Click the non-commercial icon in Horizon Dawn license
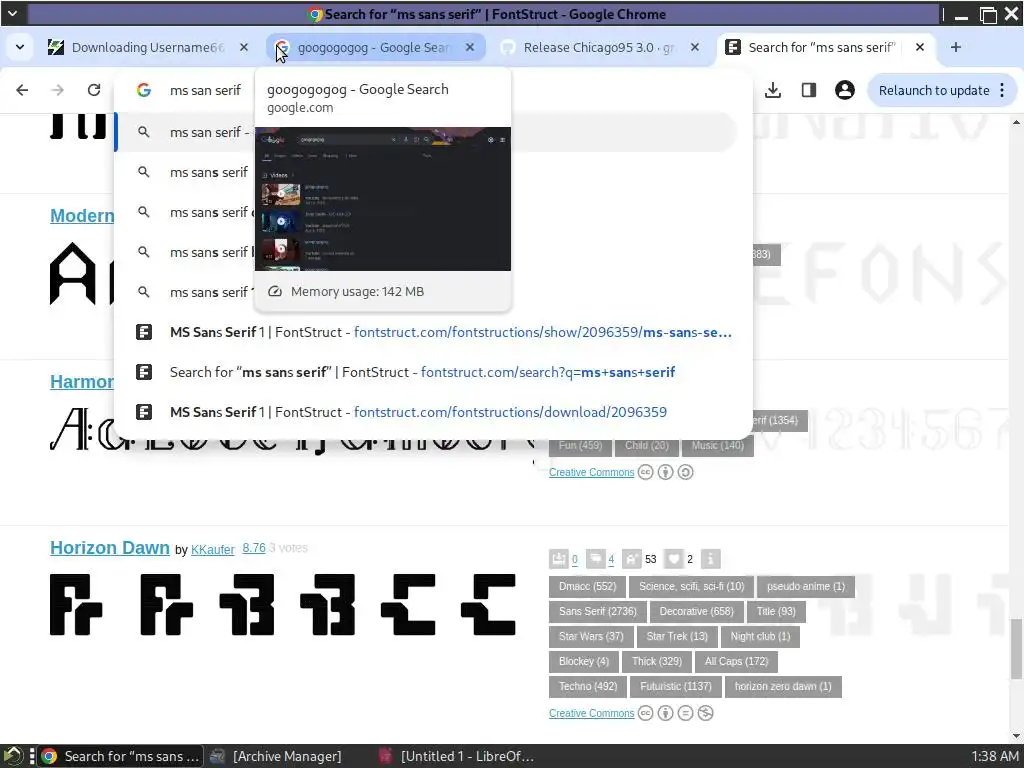This screenshot has width=1024, height=768. pyautogui.click(x=705, y=713)
